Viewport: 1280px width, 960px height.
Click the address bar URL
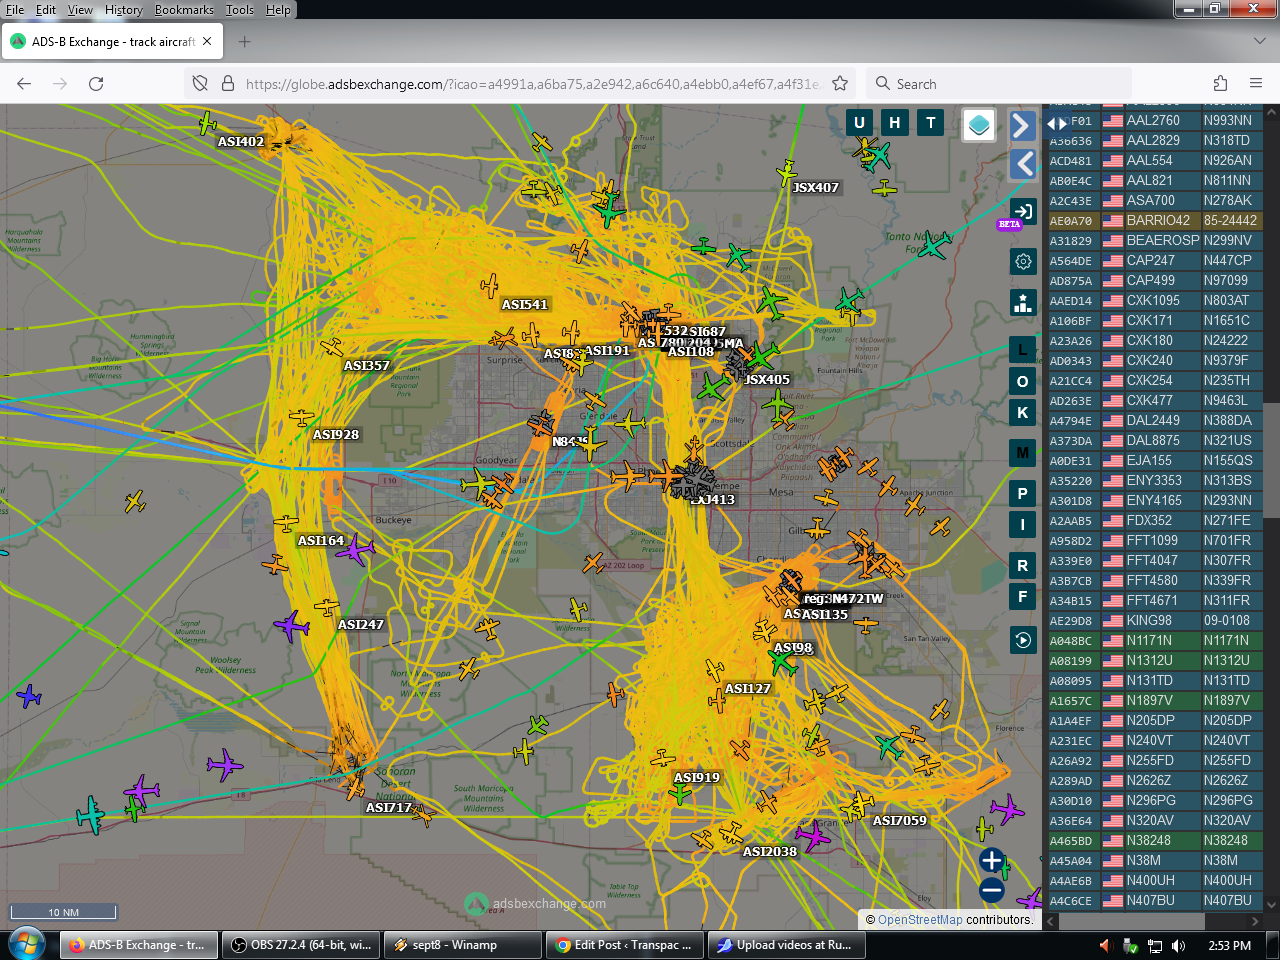click(x=532, y=84)
